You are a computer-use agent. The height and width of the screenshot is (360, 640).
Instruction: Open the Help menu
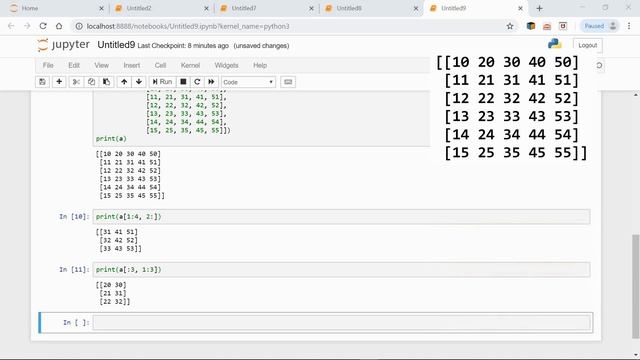pyautogui.click(x=260, y=65)
